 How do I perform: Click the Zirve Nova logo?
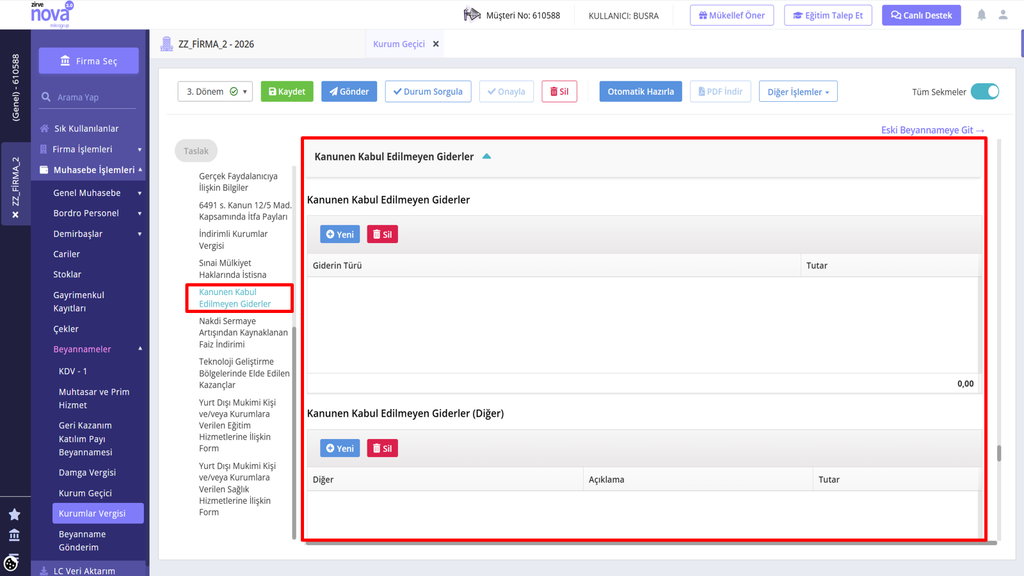(x=52, y=14)
